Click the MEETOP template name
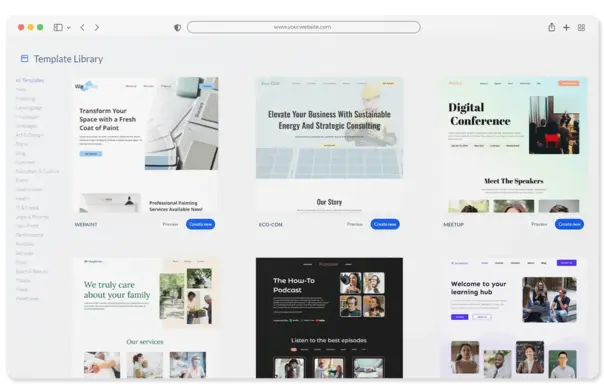604x387 pixels. (x=453, y=224)
